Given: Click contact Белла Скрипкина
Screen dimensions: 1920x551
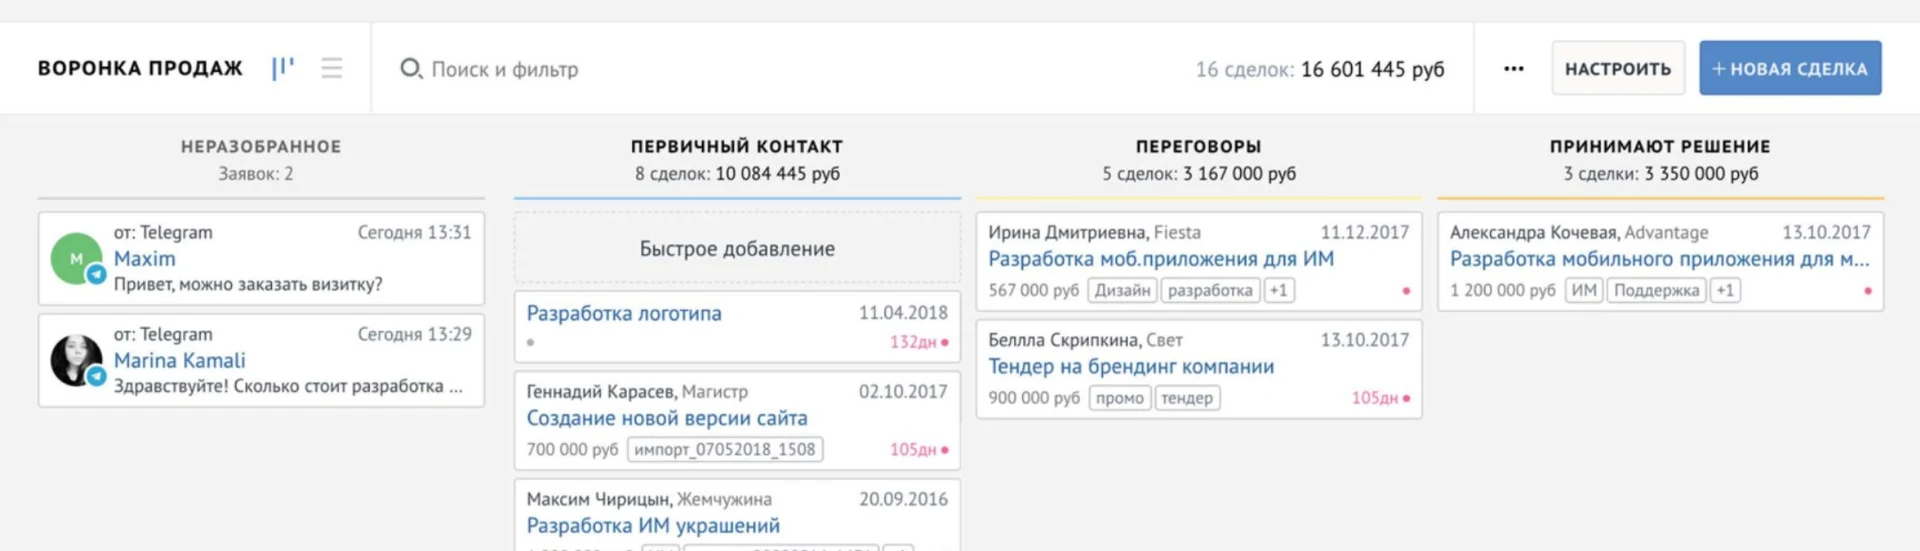Looking at the screenshot, I should (x=1063, y=340).
